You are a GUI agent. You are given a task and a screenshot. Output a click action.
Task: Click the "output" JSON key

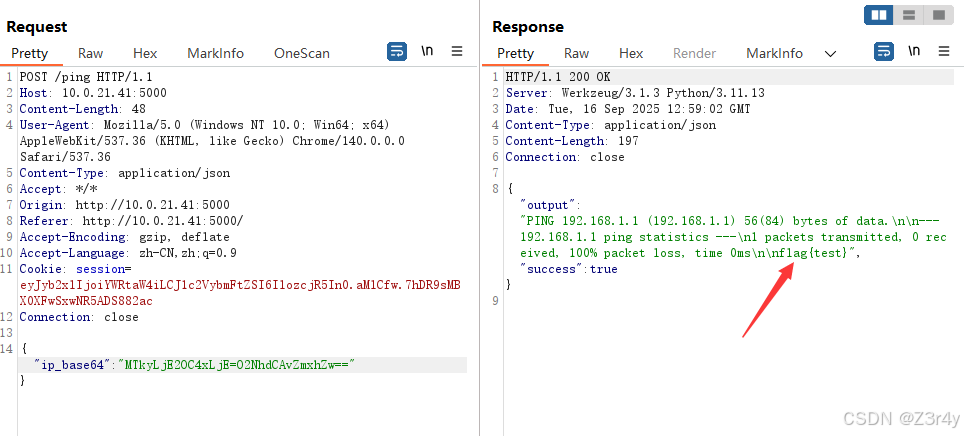[550, 205]
